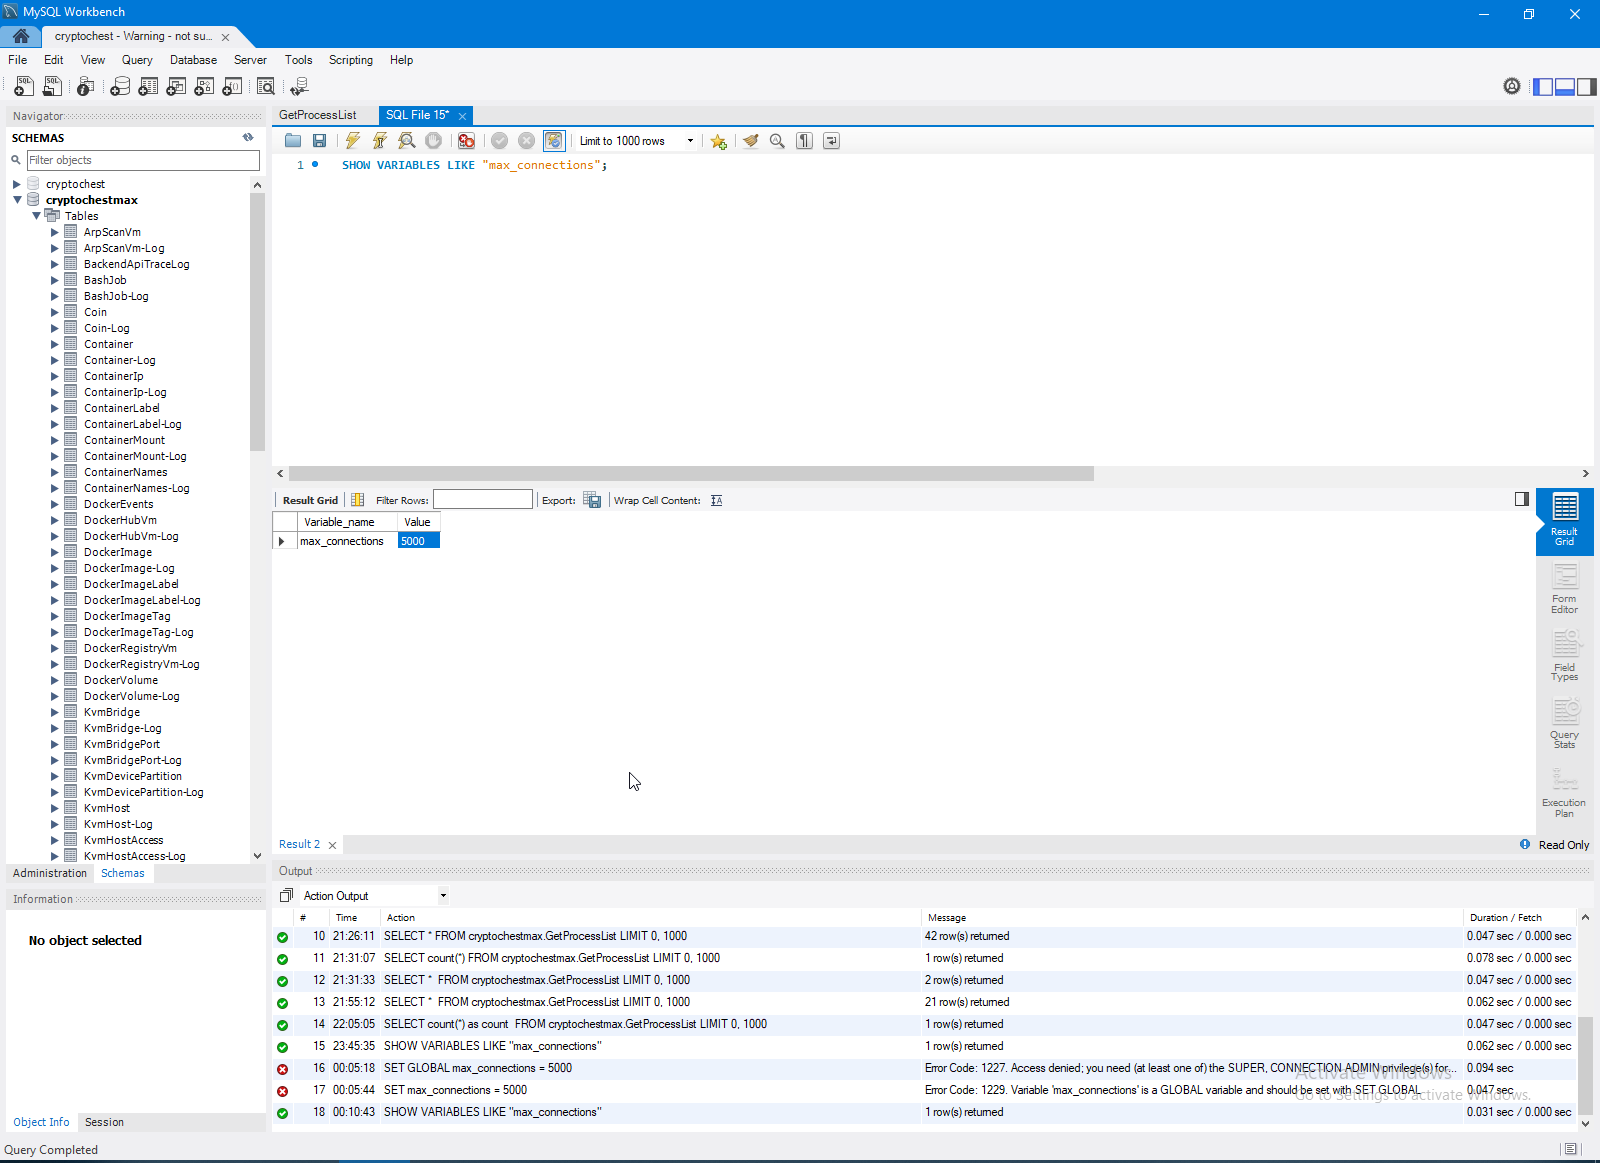This screenshot has width=1600, height=1163.
Task: Toggle Wrap Cell Content icon
Action: pos(716,500)
